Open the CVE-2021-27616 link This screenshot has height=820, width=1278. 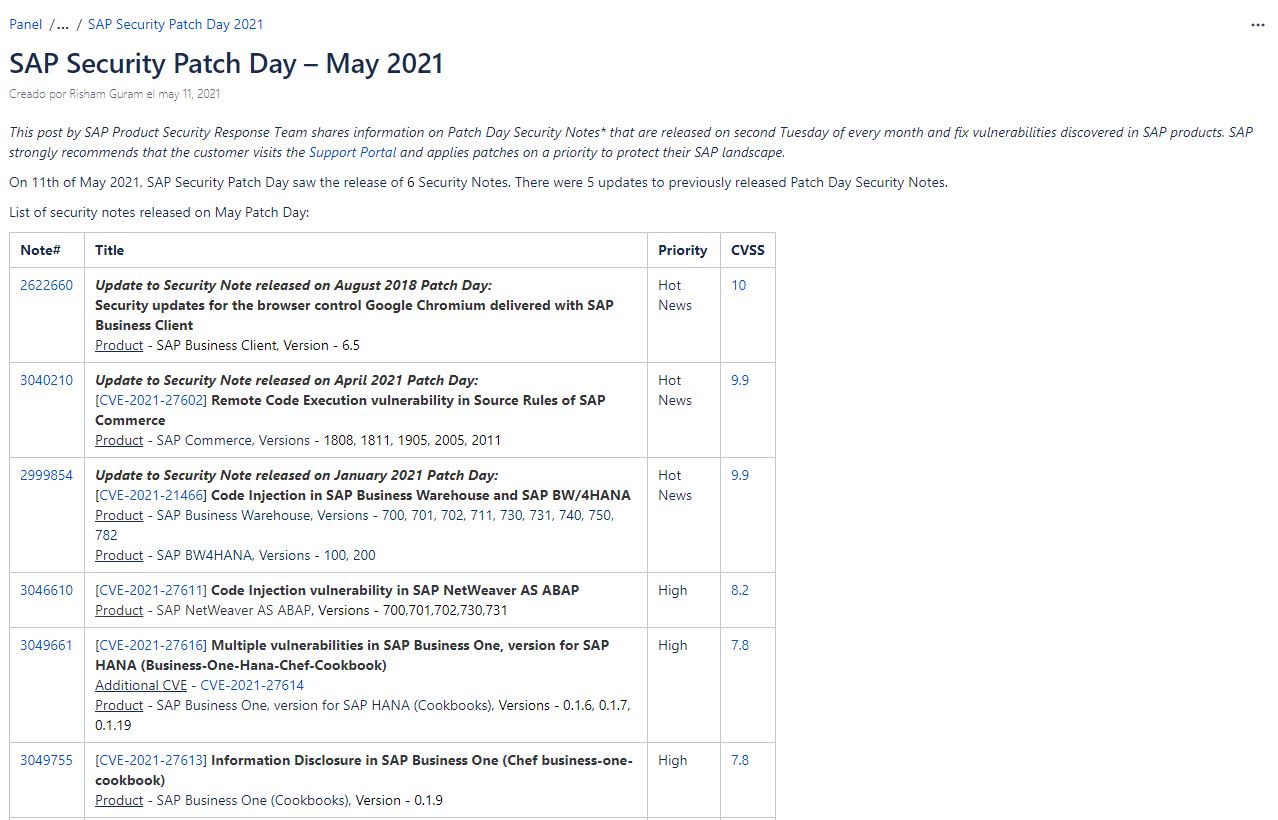(151, 645)
